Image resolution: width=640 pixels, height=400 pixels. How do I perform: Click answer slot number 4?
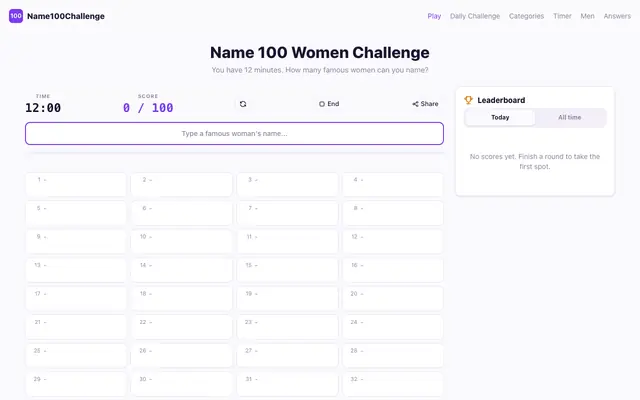pos(393,184)
